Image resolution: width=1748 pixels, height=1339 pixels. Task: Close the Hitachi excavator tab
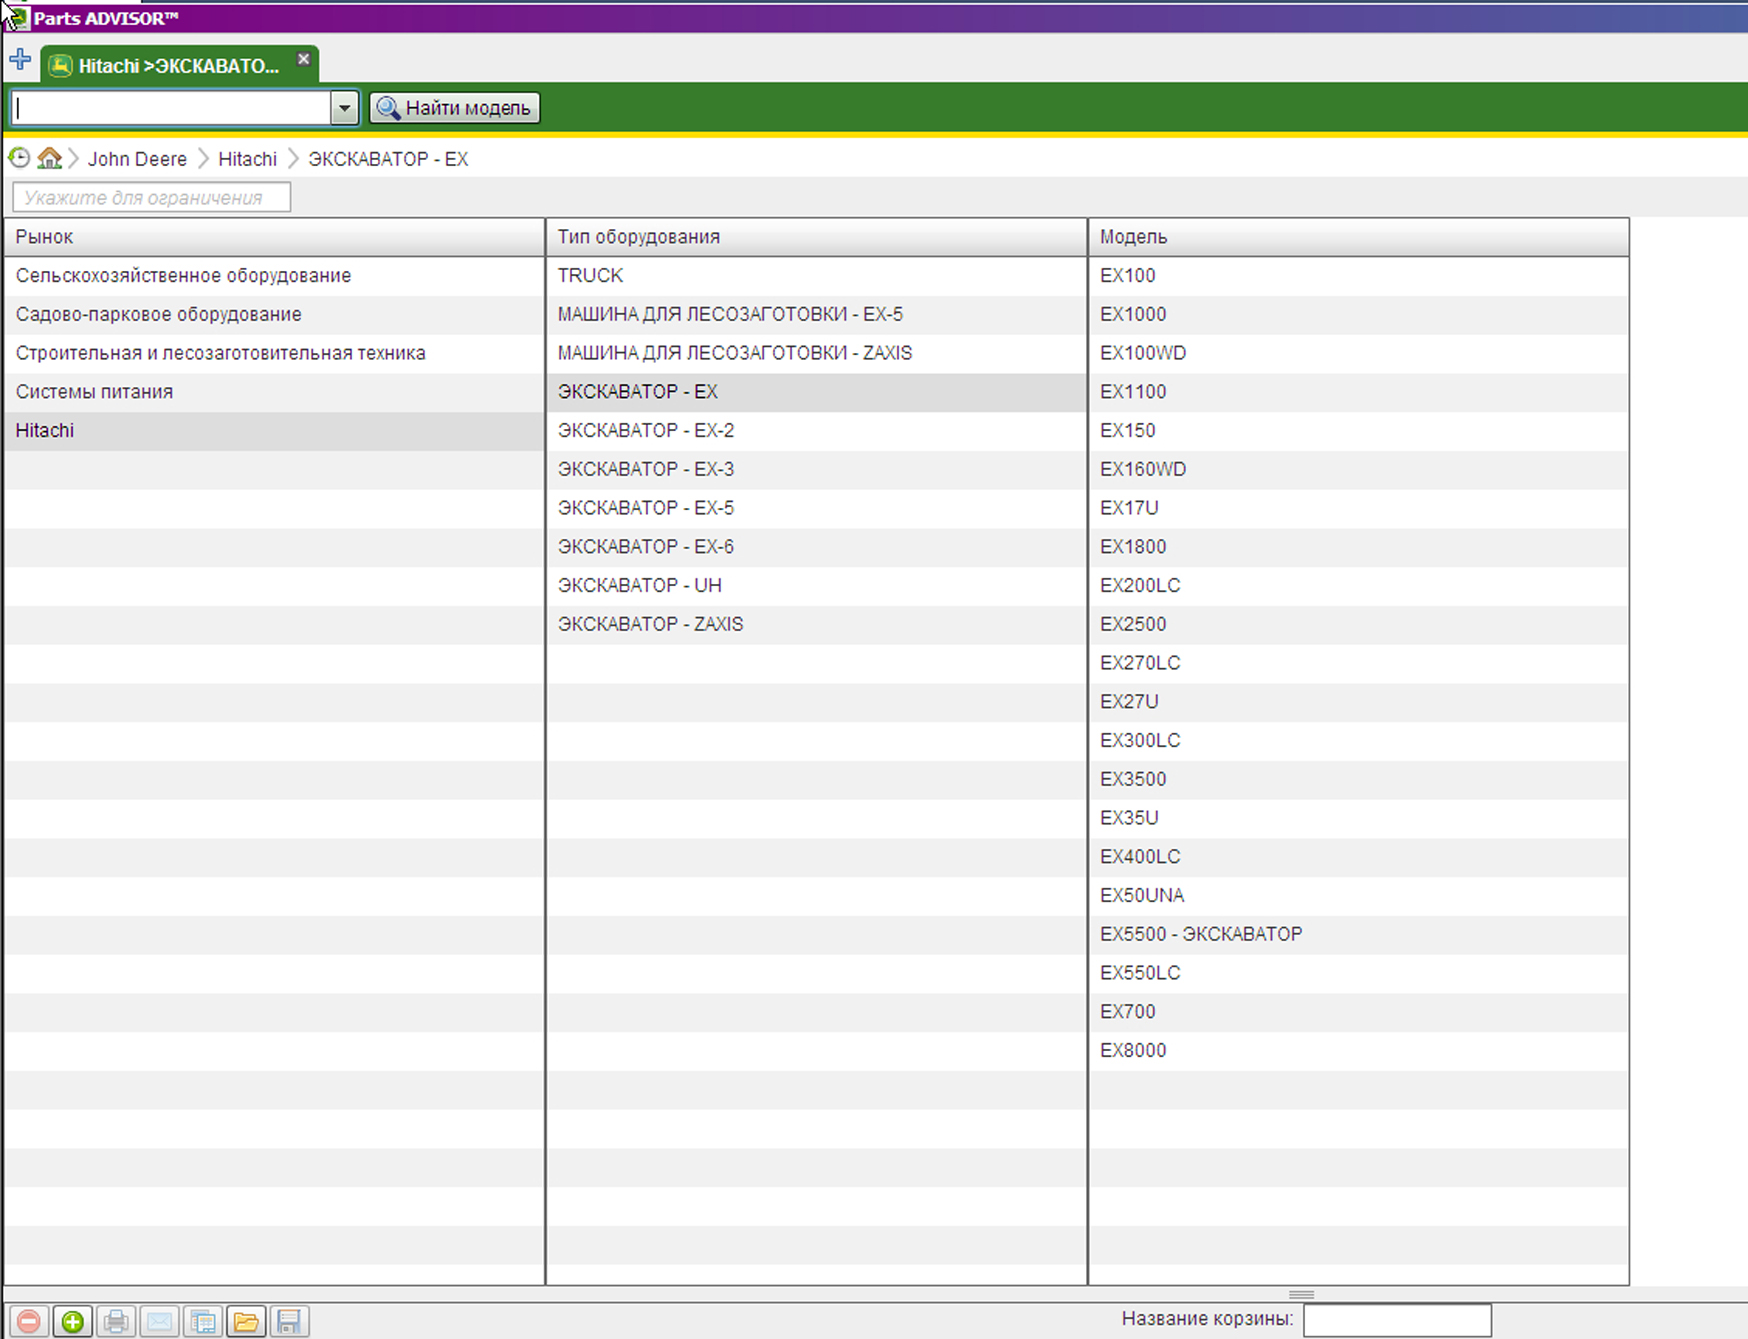point(304,60)
